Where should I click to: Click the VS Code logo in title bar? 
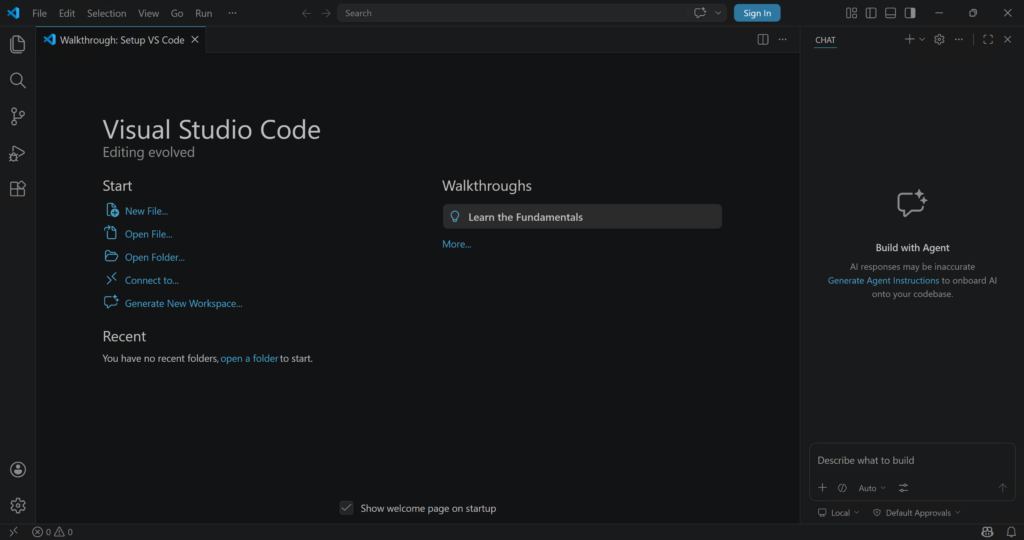click(x=13, y=13)
